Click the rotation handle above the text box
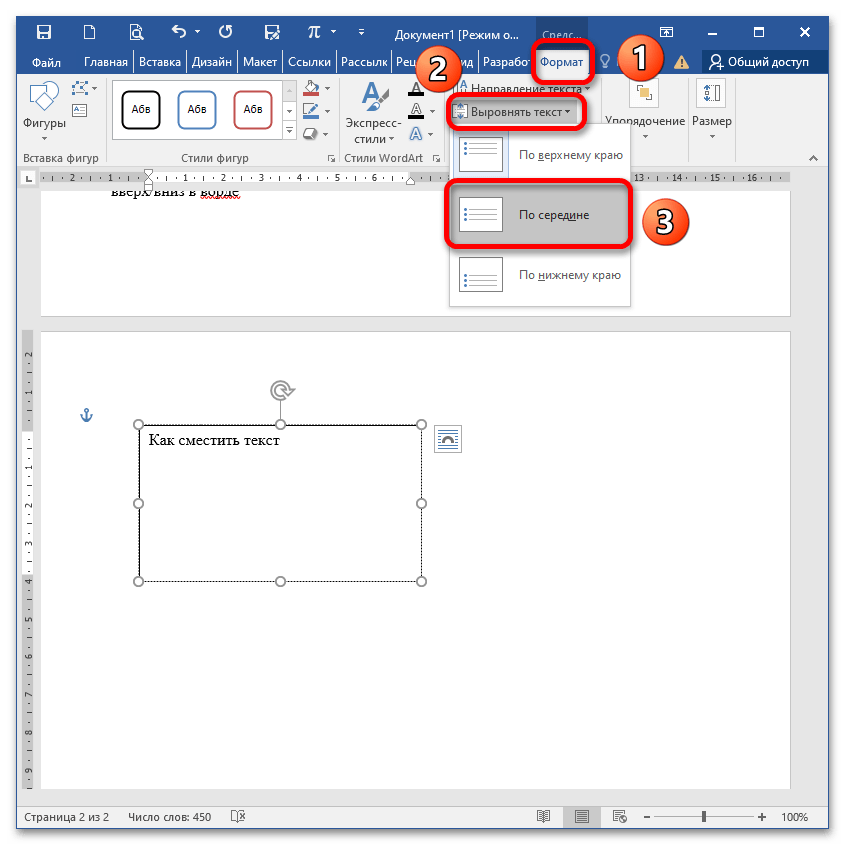This screenshot has width=845, height=845. [x=281, y=391]
